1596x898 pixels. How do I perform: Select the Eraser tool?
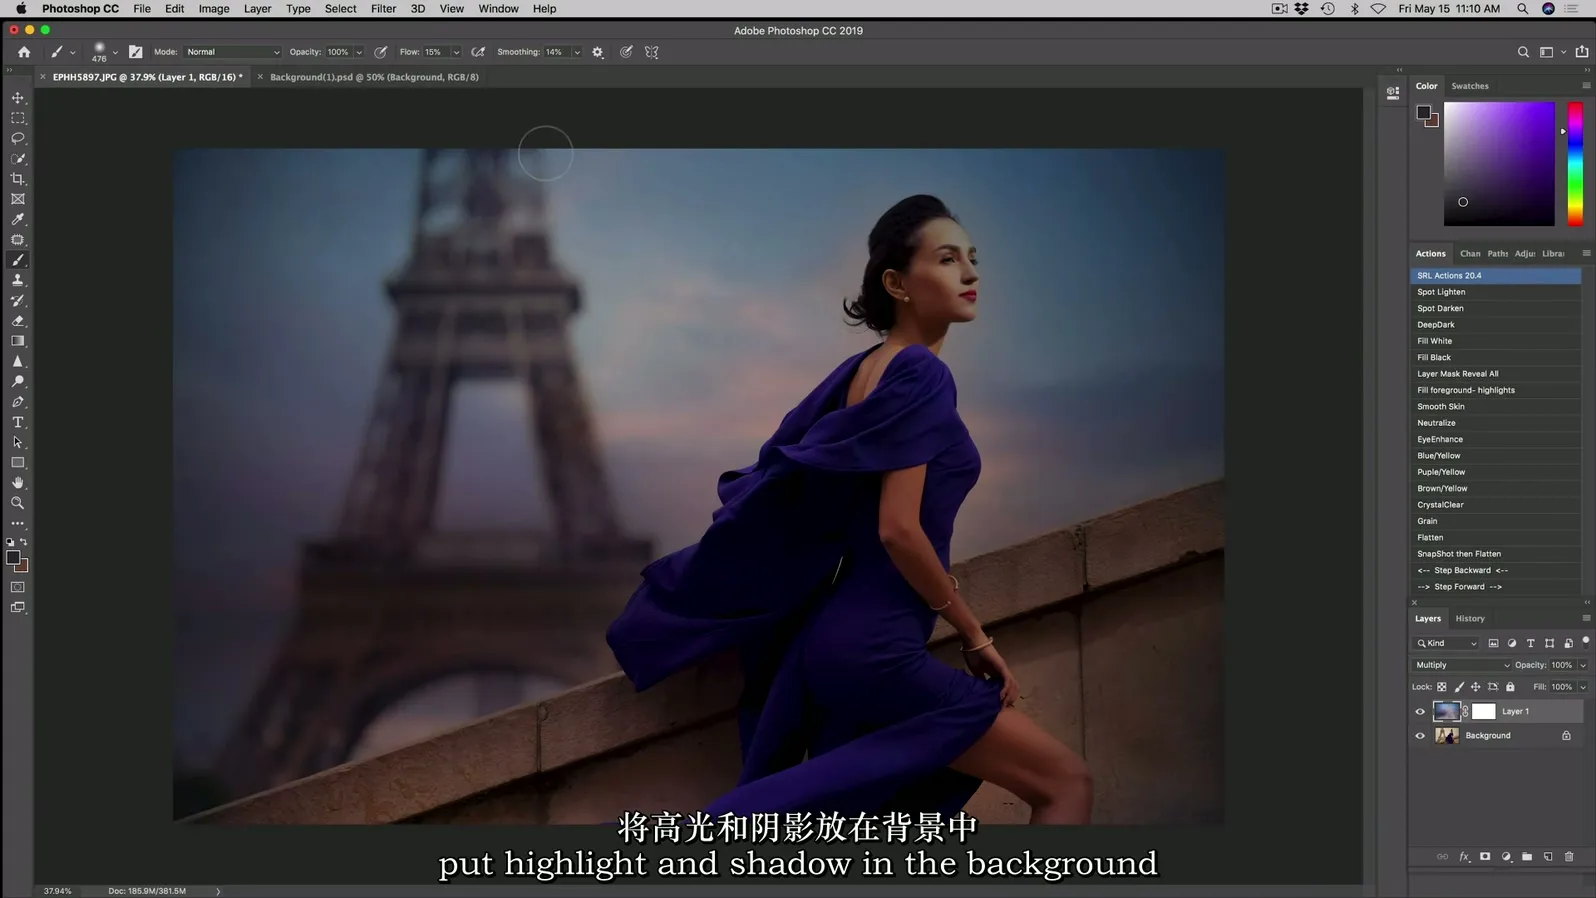tap(18, 321)
